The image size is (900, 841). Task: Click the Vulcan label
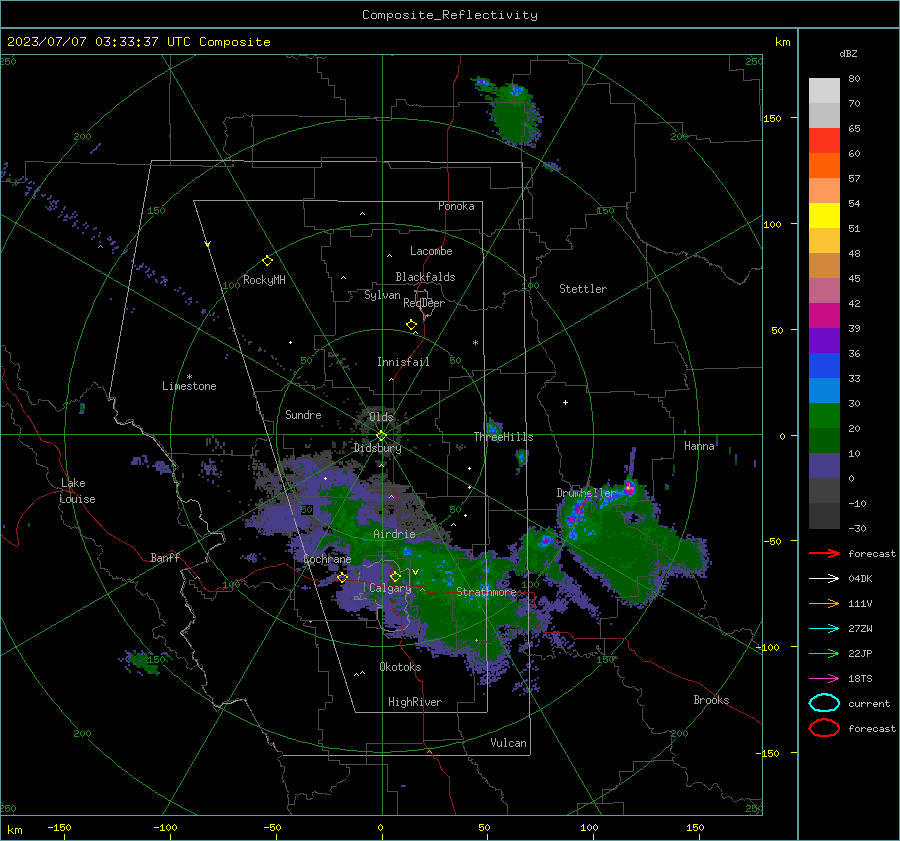509,743
